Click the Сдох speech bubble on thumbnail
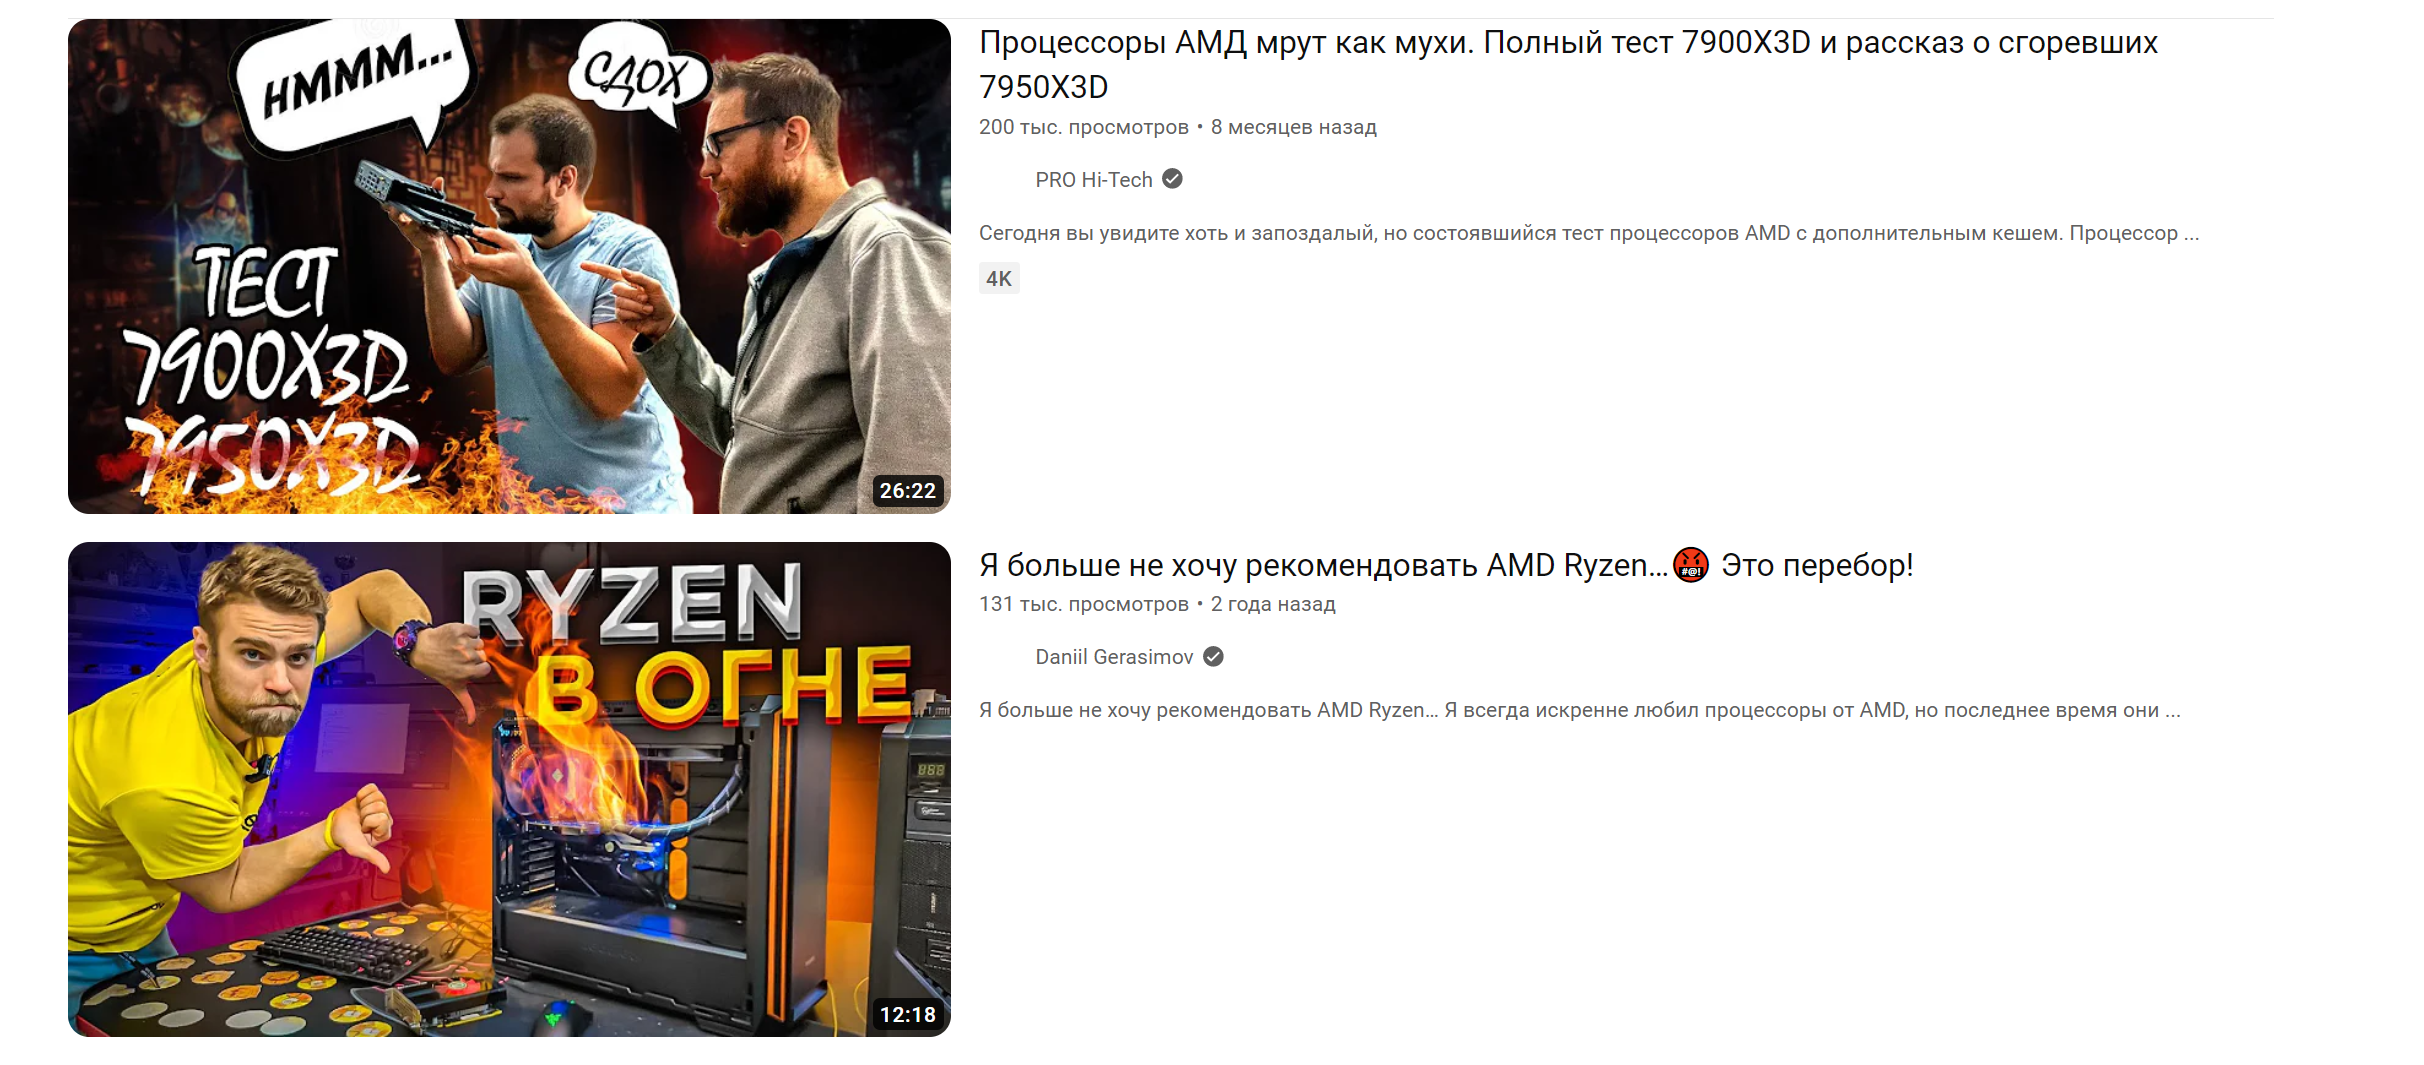This screenshot has width=2424, height=1065. click(640, 75)
